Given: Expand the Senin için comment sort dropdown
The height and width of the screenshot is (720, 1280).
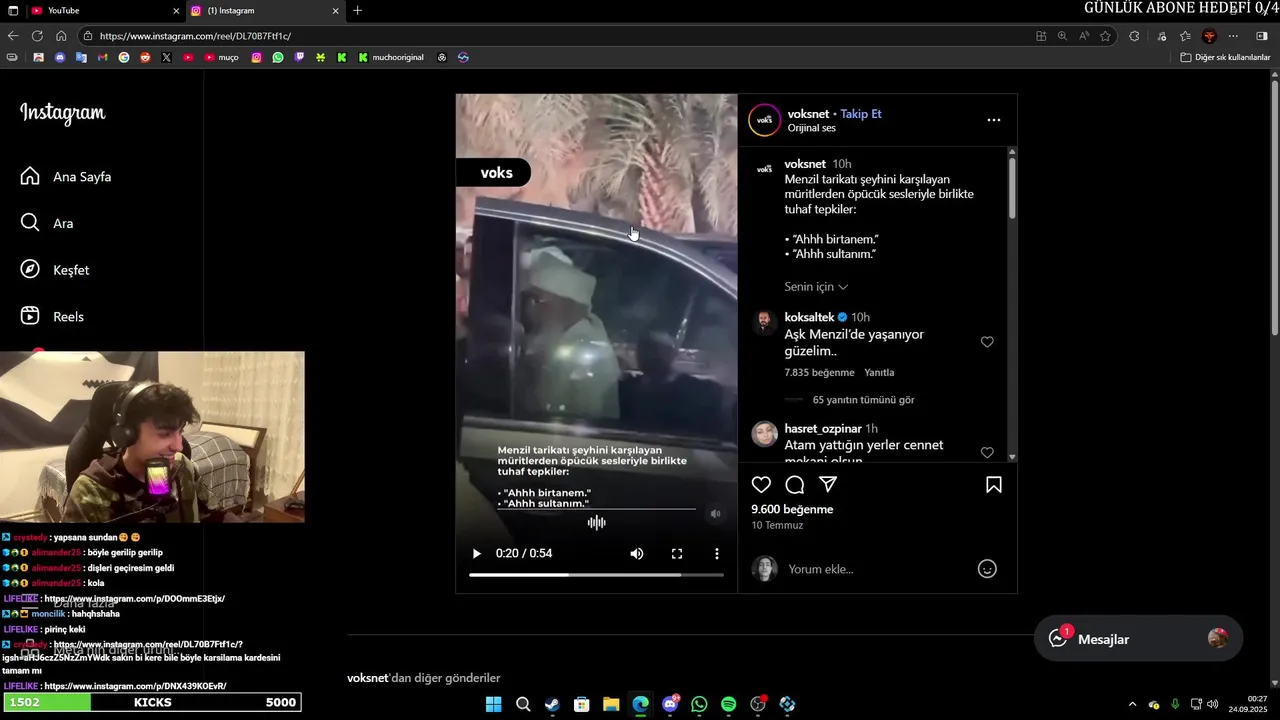Looking at the screenshot, I should pos(816,287).
